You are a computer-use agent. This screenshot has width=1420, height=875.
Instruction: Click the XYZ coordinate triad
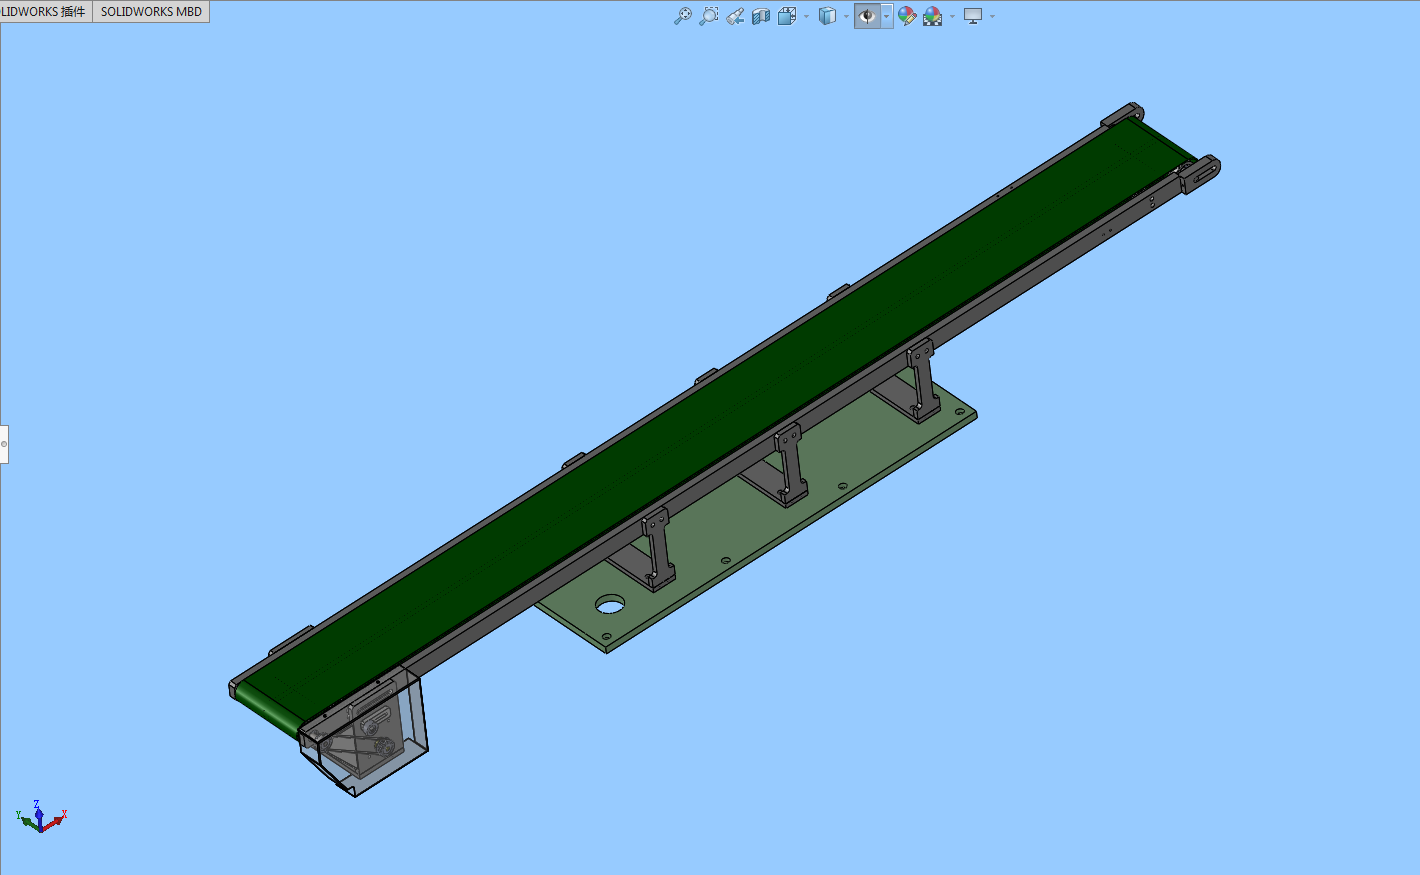(x=41, y=816)
